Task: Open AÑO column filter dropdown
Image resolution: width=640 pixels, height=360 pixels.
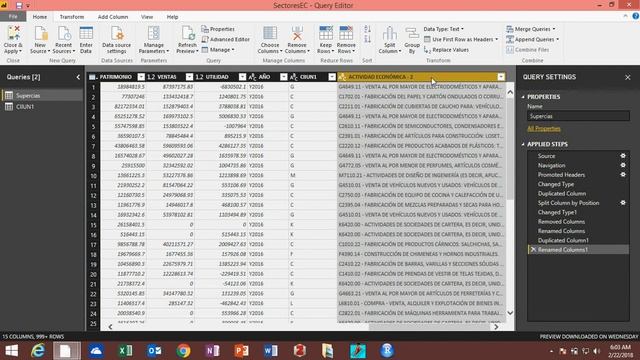Action: point(284,77)
